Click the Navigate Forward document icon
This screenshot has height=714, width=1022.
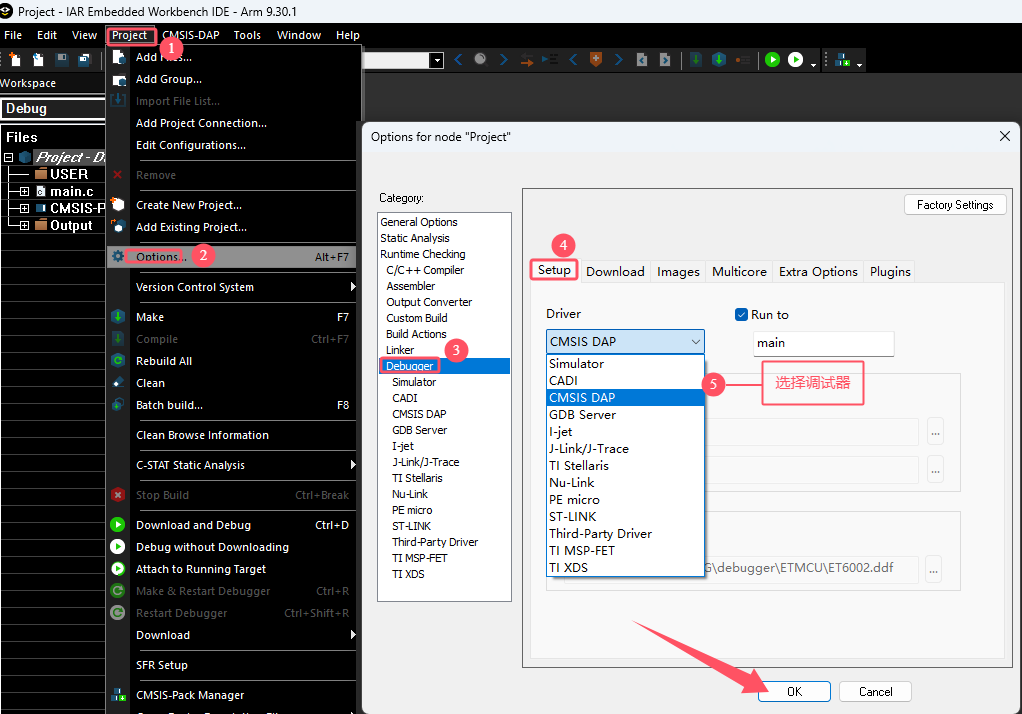point(665,60)
